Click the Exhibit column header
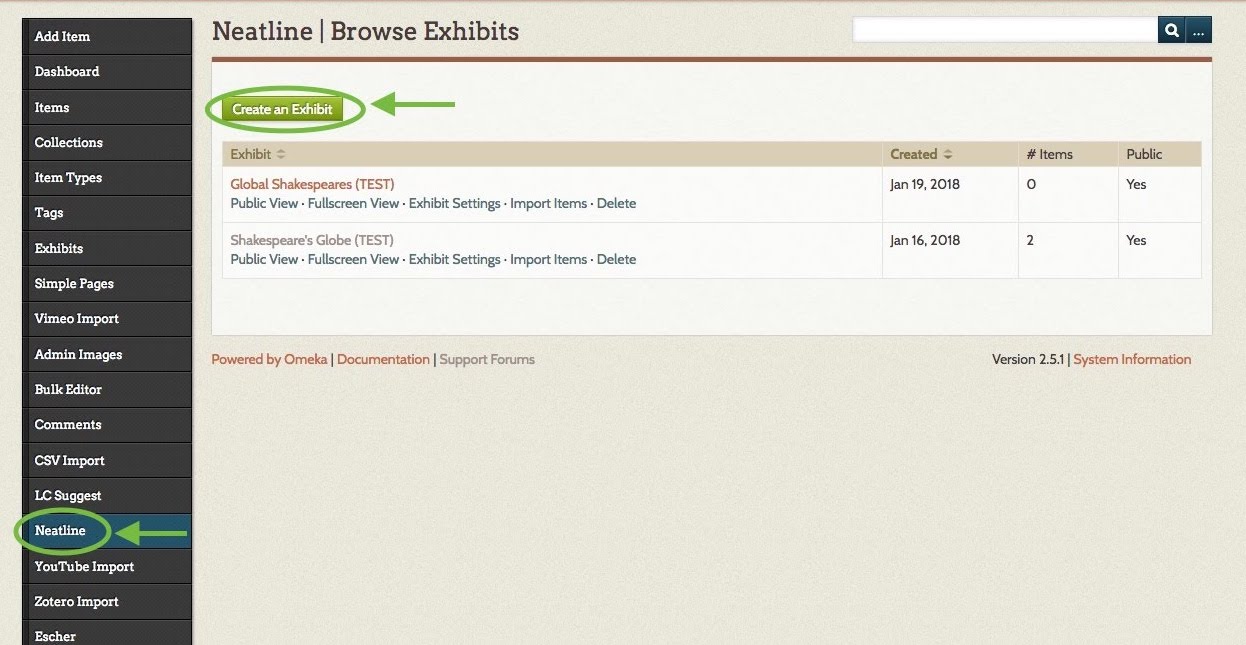This screenshot has height=645, width=1246. point(552,154)
